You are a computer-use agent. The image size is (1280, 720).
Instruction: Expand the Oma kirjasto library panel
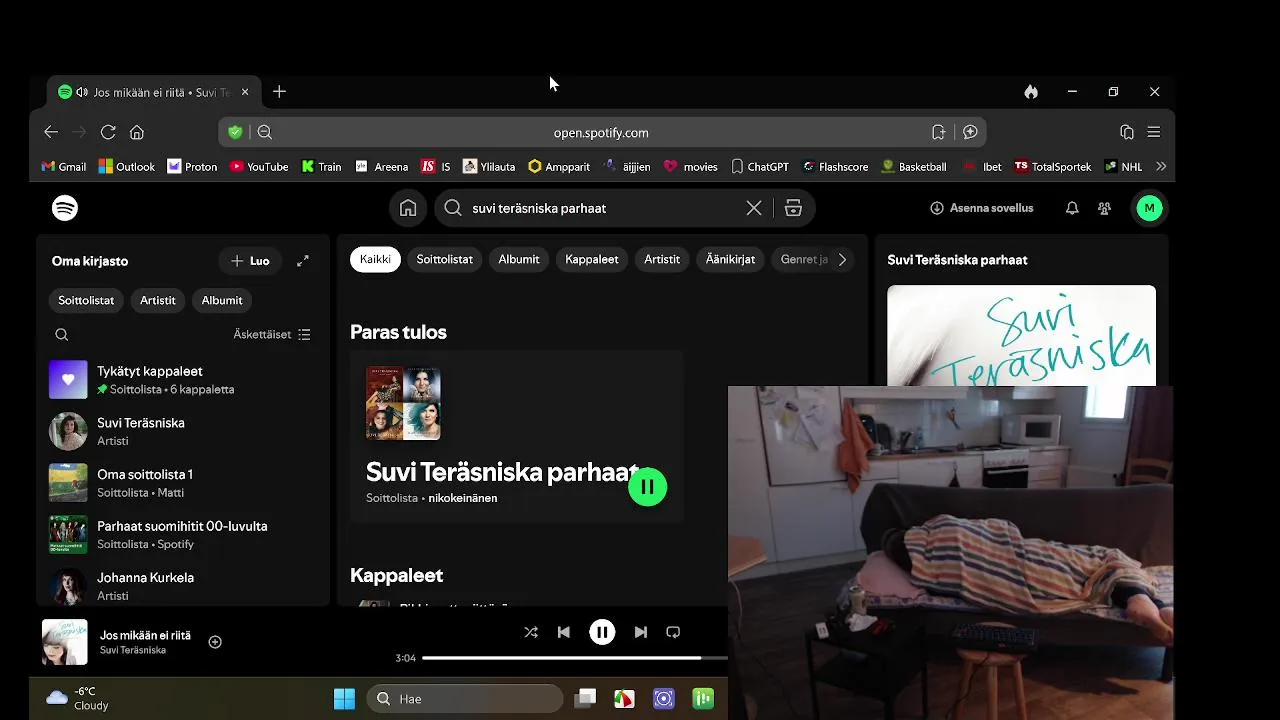(303, 261)
